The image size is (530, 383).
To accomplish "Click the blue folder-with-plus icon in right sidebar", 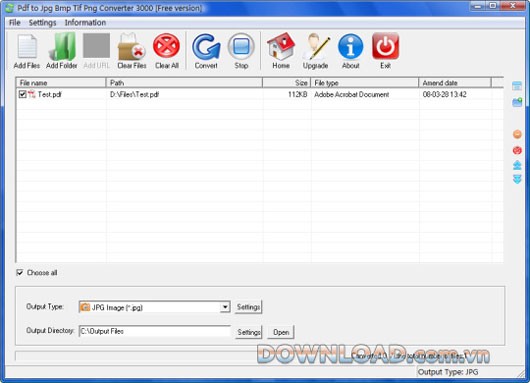I will click(x=517, y=102).
